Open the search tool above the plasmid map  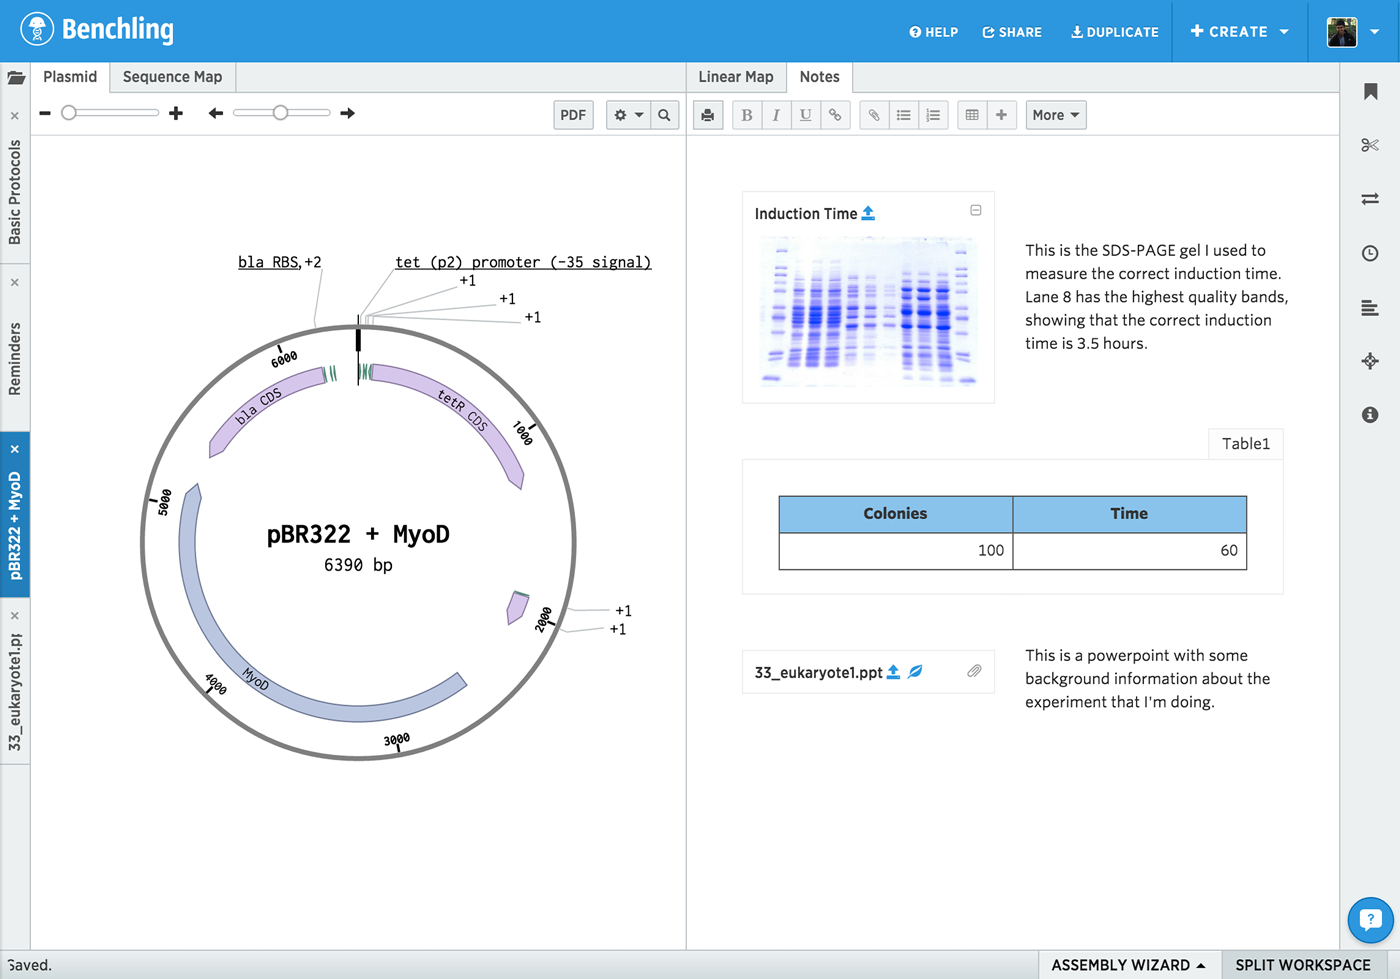(664, 114)
